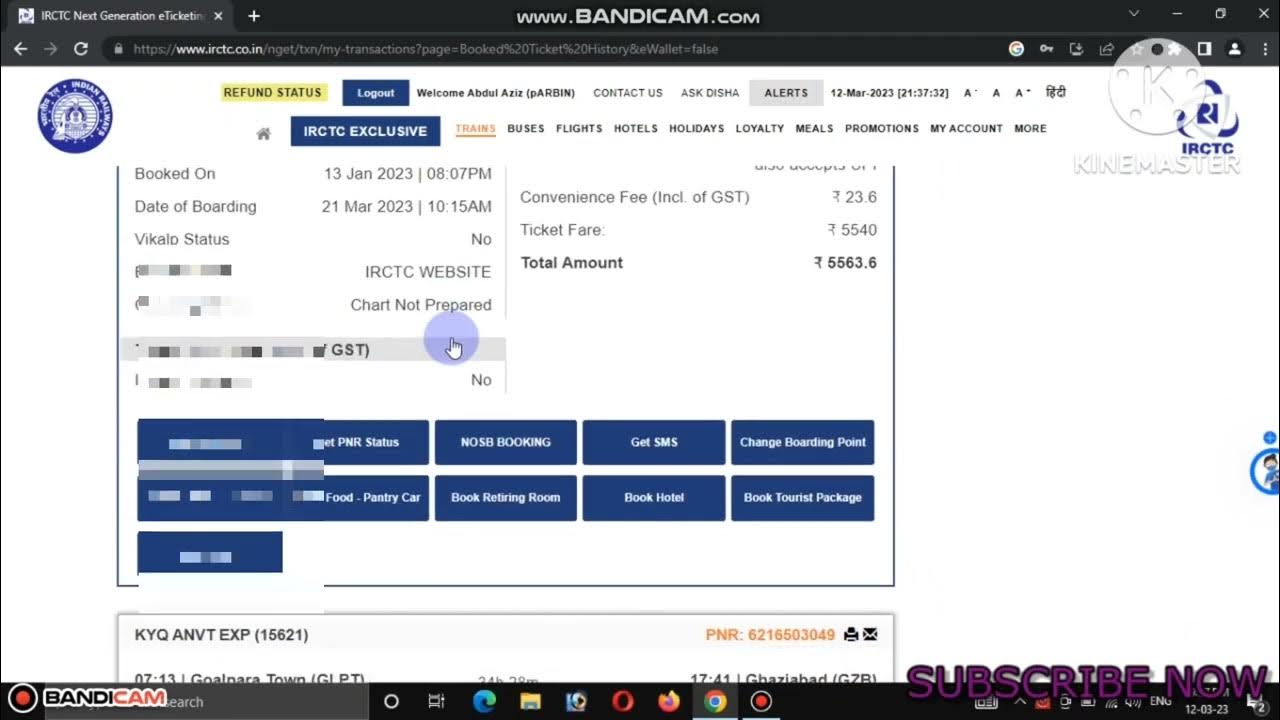Click the browser address bar URL
Image resolution: width=1280 pixels, height=720 pixels.
tap(425, 48)
